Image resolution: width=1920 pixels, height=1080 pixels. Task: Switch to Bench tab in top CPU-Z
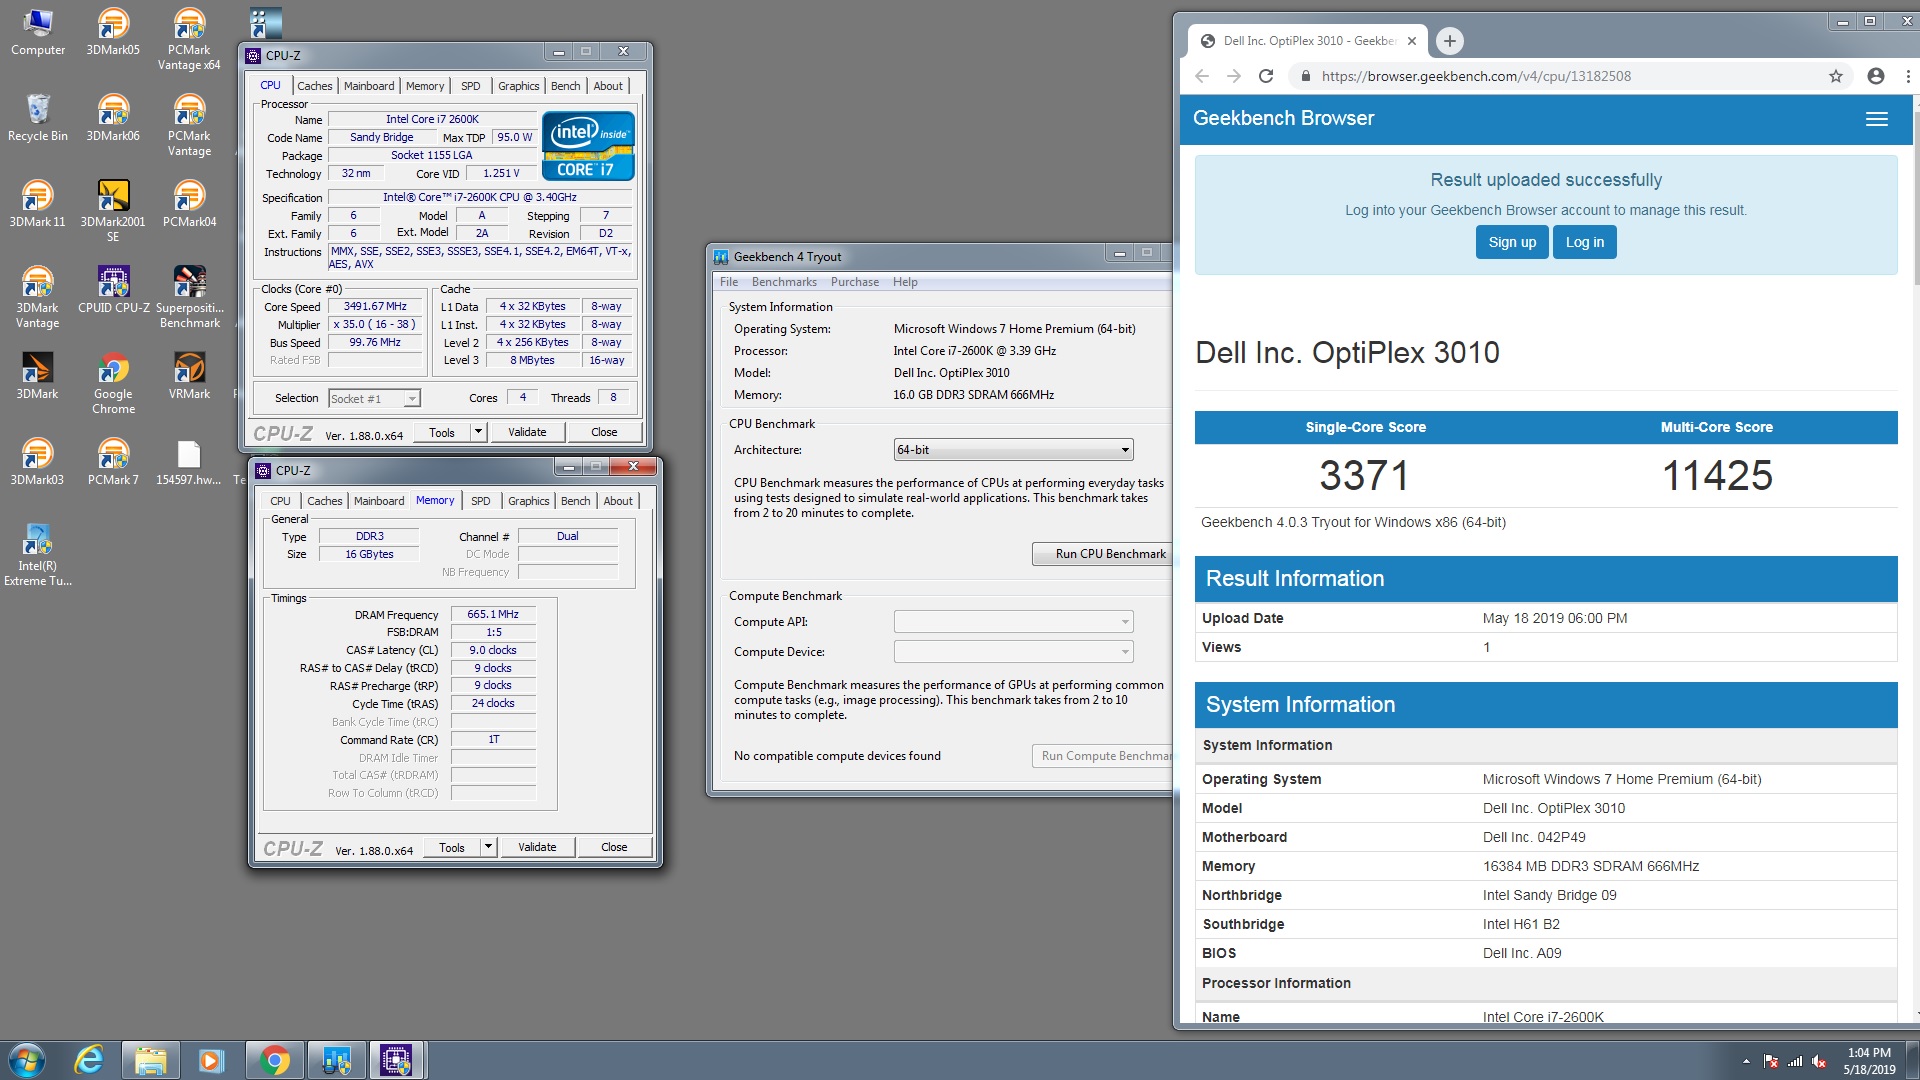click(x=565, y=86)
